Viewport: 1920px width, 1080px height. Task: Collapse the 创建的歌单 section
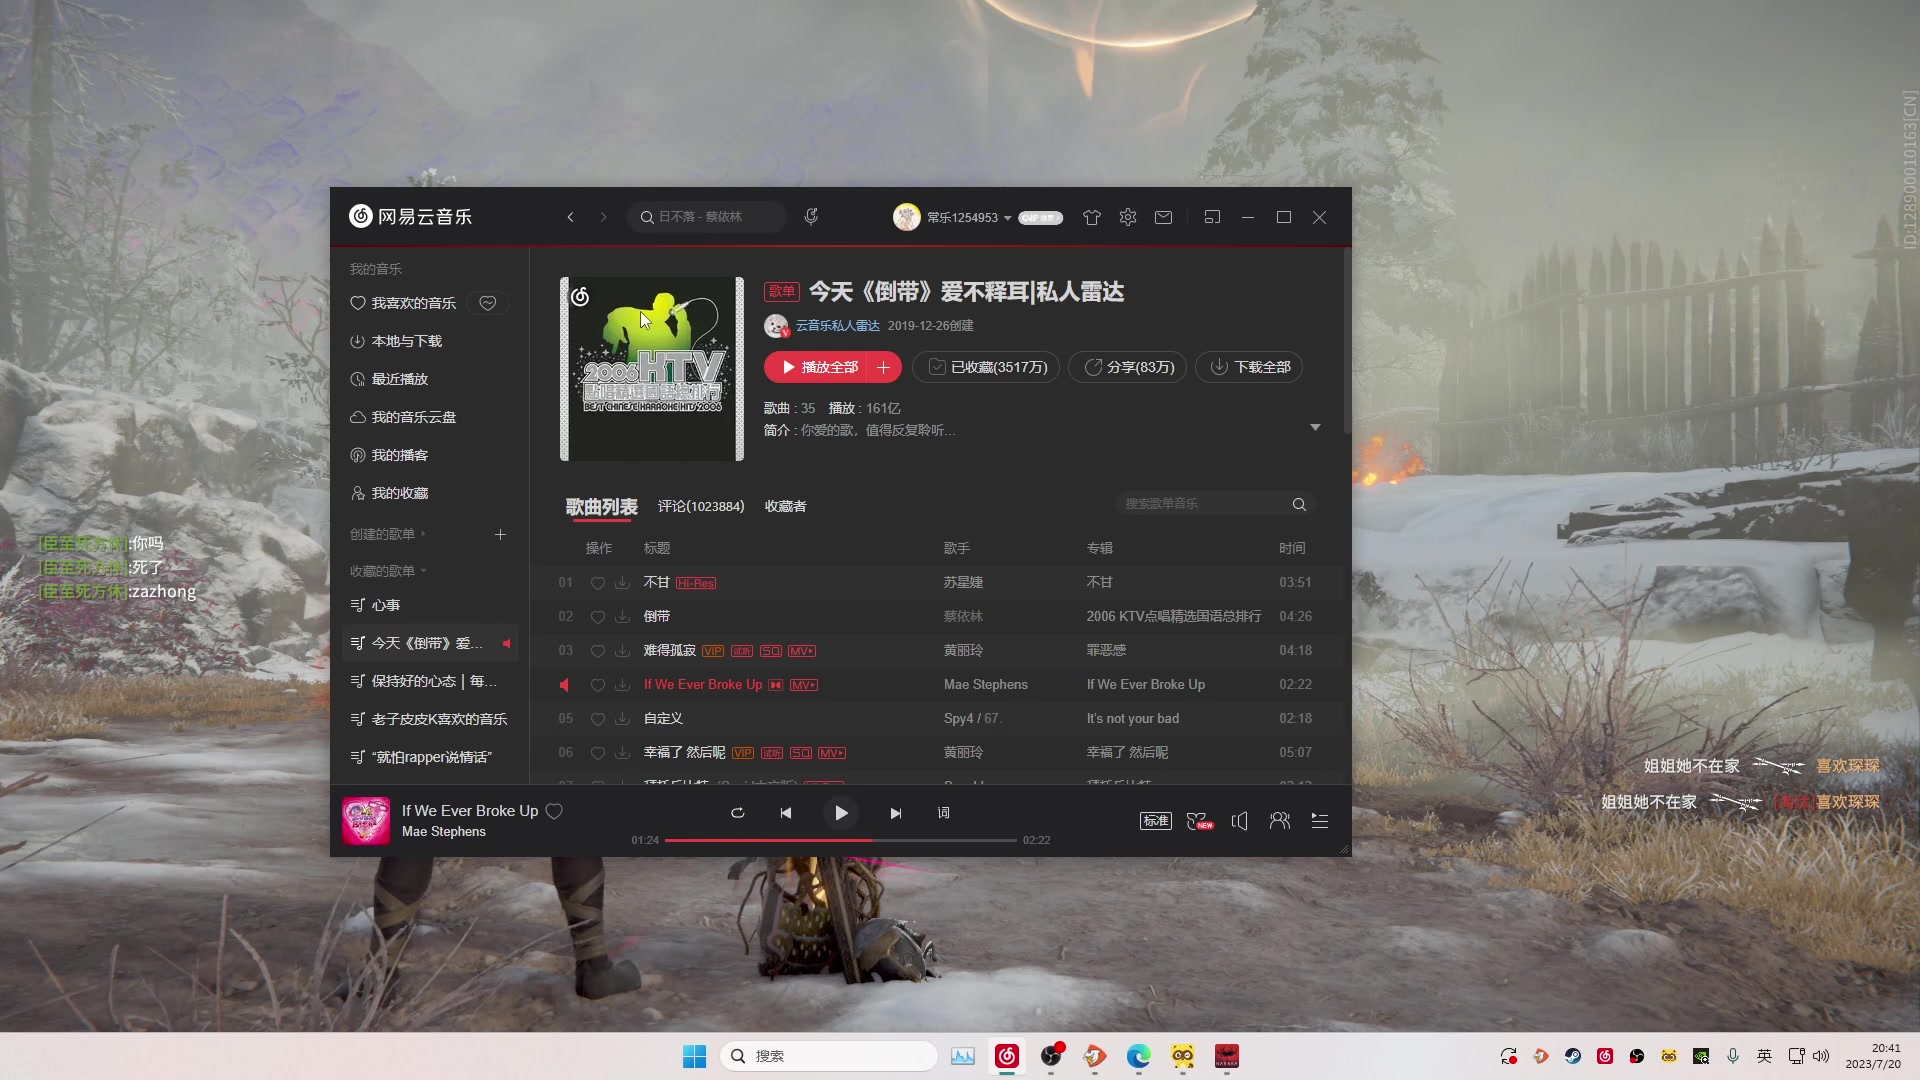(388, 534)
